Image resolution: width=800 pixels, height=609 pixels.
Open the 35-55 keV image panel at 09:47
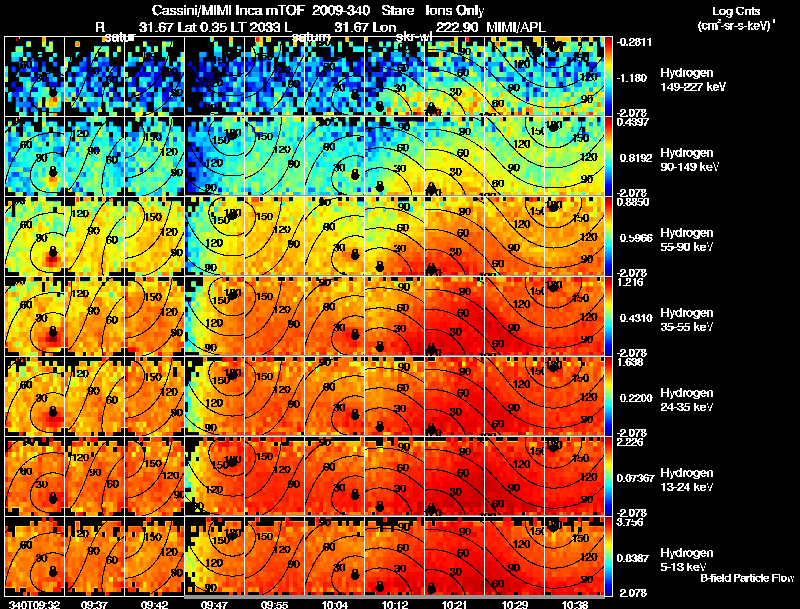215,316
